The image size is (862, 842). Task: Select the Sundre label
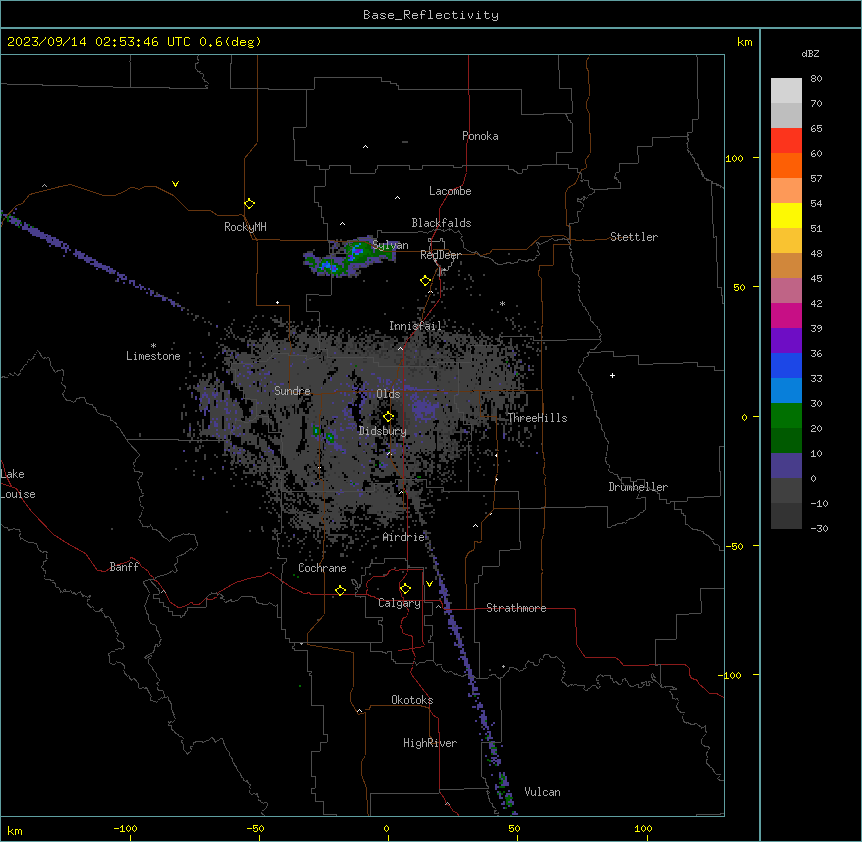pos(292,391)
